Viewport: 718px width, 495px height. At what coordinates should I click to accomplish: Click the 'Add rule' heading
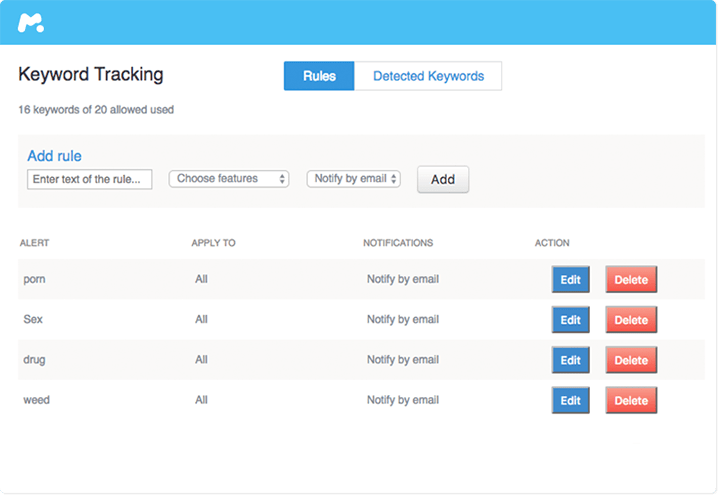pos(54,156)
